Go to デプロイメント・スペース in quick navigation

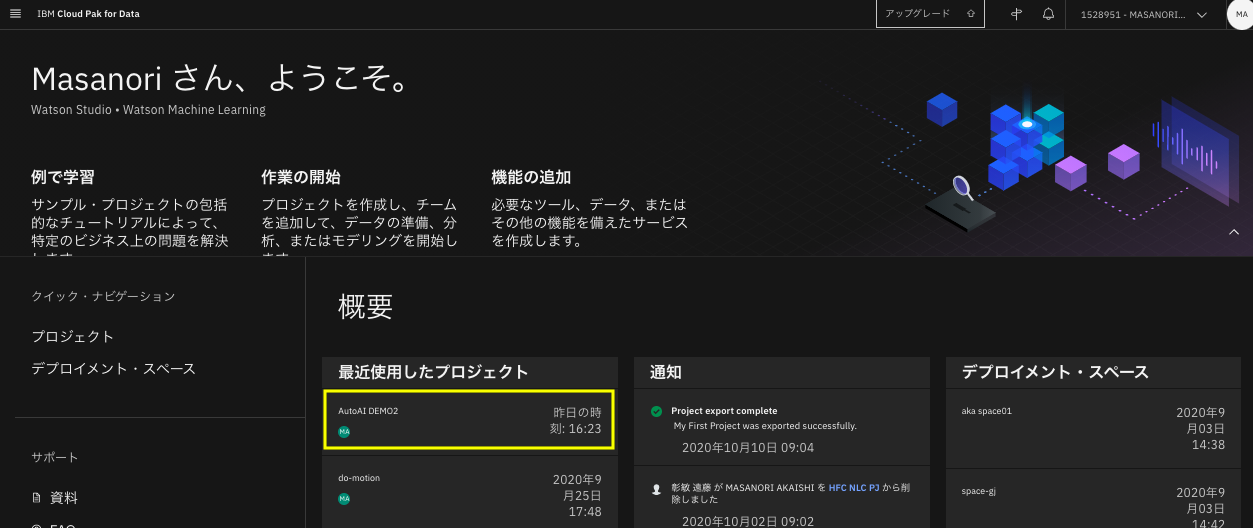coord(114,368)
